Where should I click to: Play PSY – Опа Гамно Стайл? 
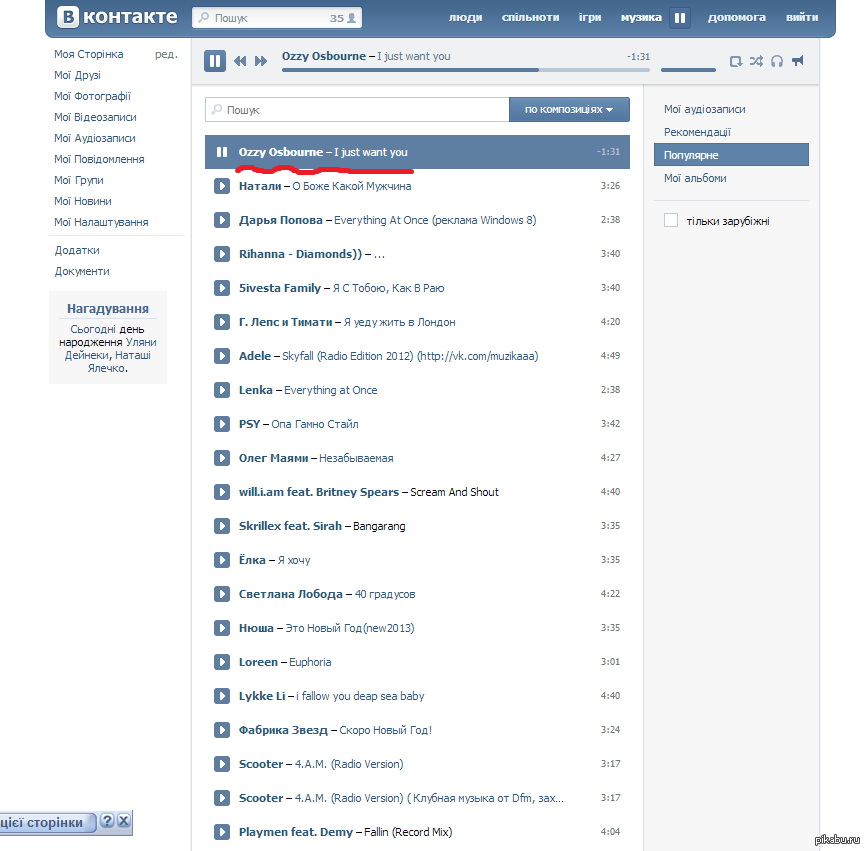point(222,424)
